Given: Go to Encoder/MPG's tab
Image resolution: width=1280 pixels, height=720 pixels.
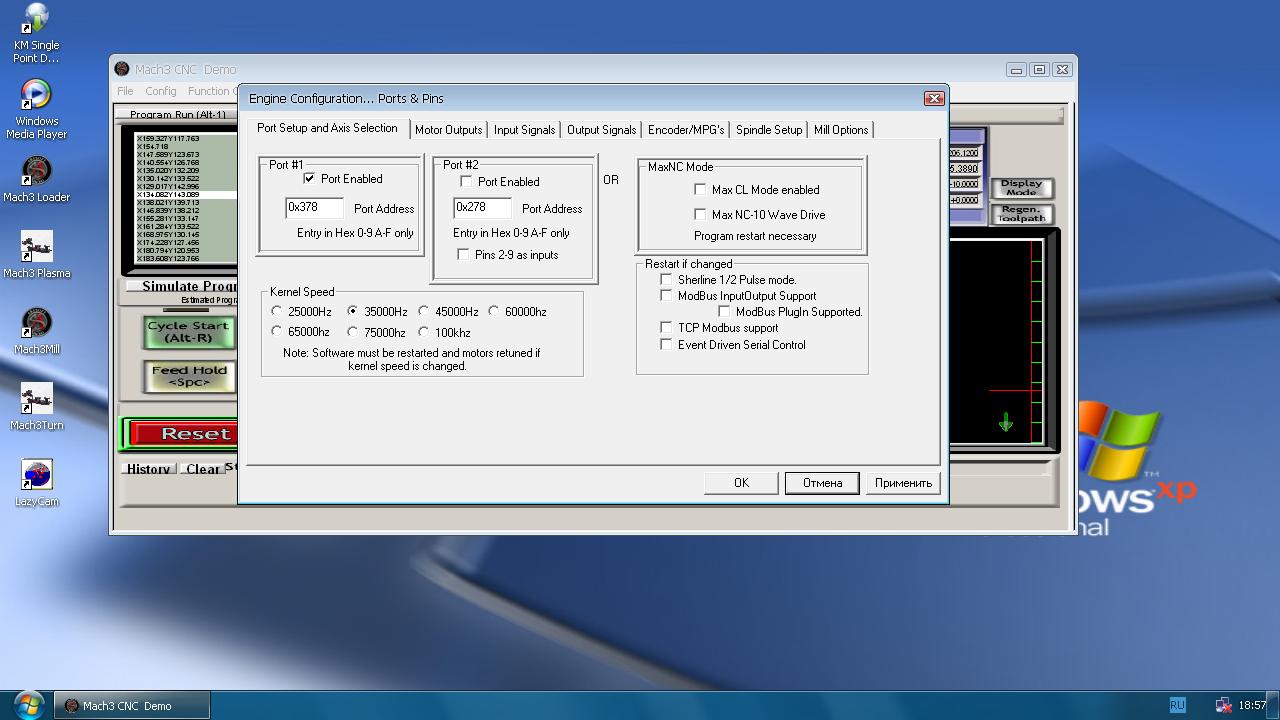Looking at the screenshot, I should pyautogui.click(x=686, y=130).
